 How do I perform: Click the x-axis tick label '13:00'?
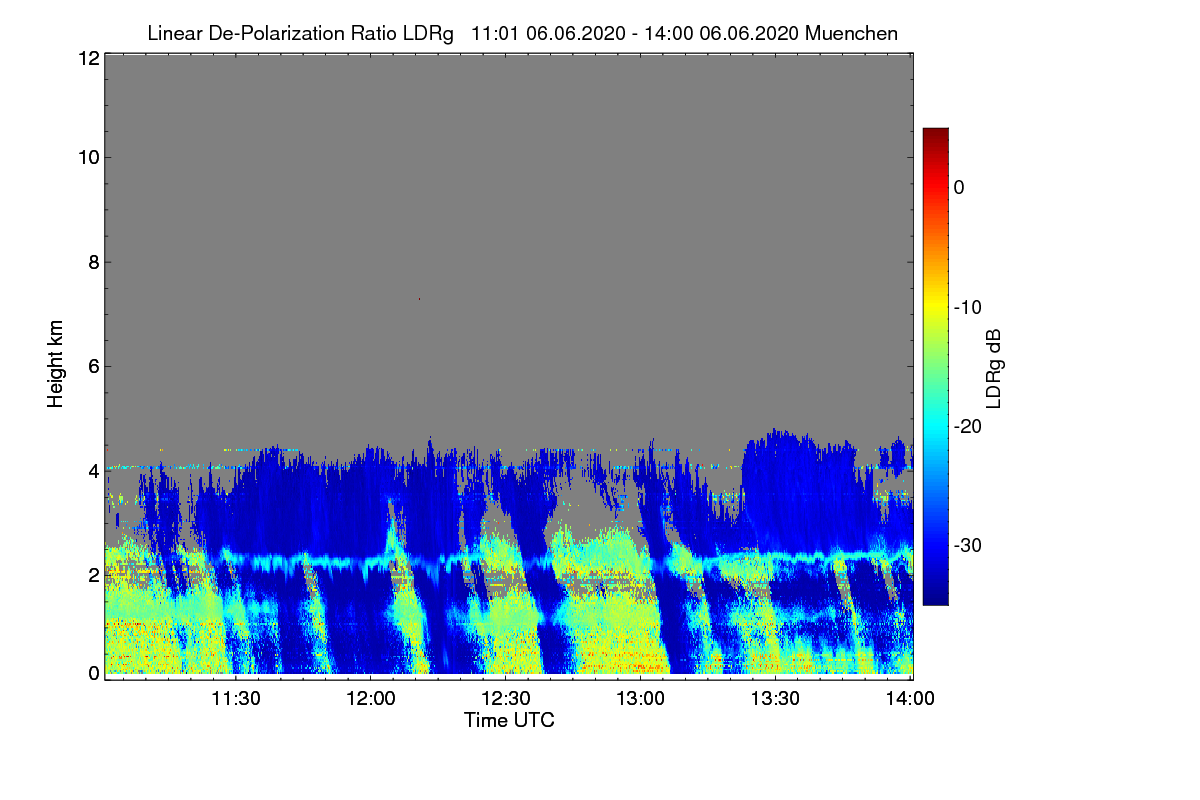(640, 699)
